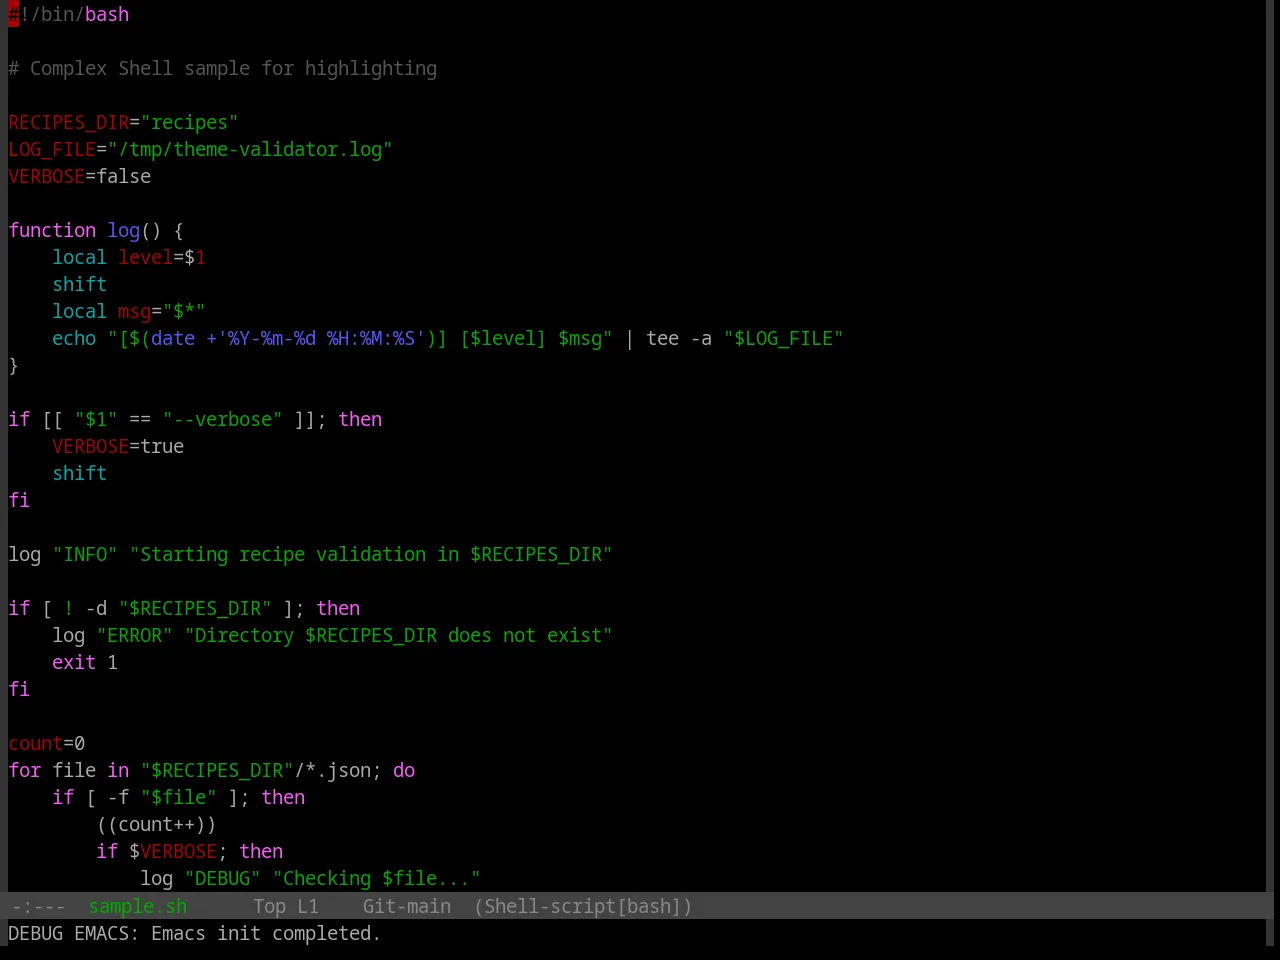Screen dimensions: 1280x960
Task: Click the line VERBOSE=false
Action: click(x=79, y=176)
